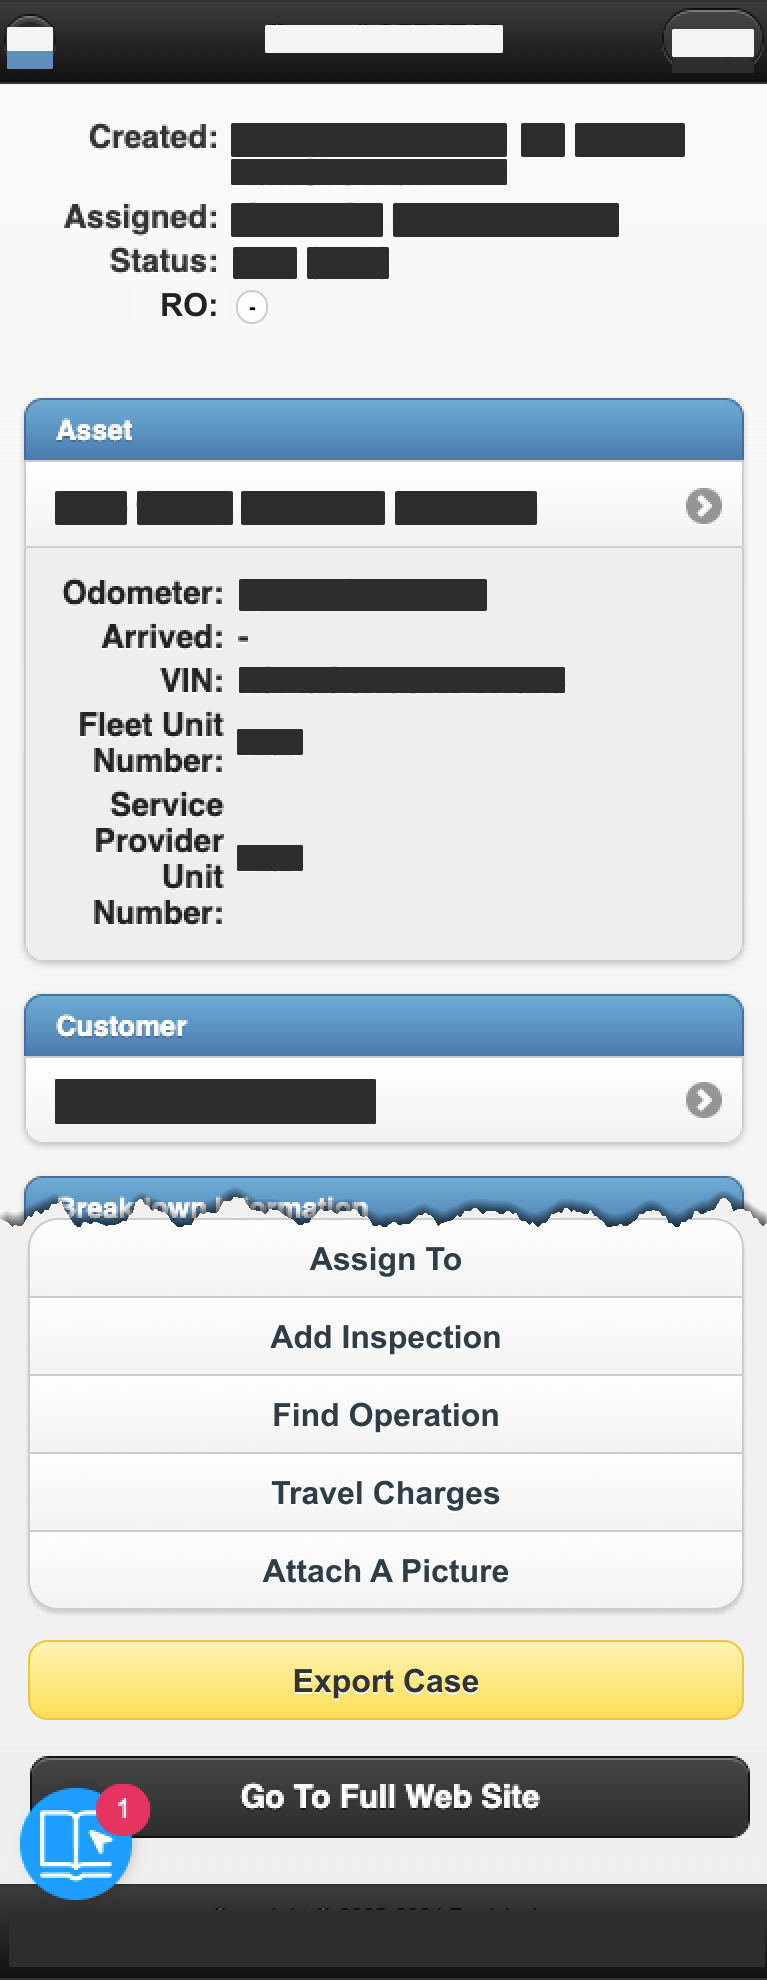
Task: Open the blue guide book widget
Action: point(76,1843)
